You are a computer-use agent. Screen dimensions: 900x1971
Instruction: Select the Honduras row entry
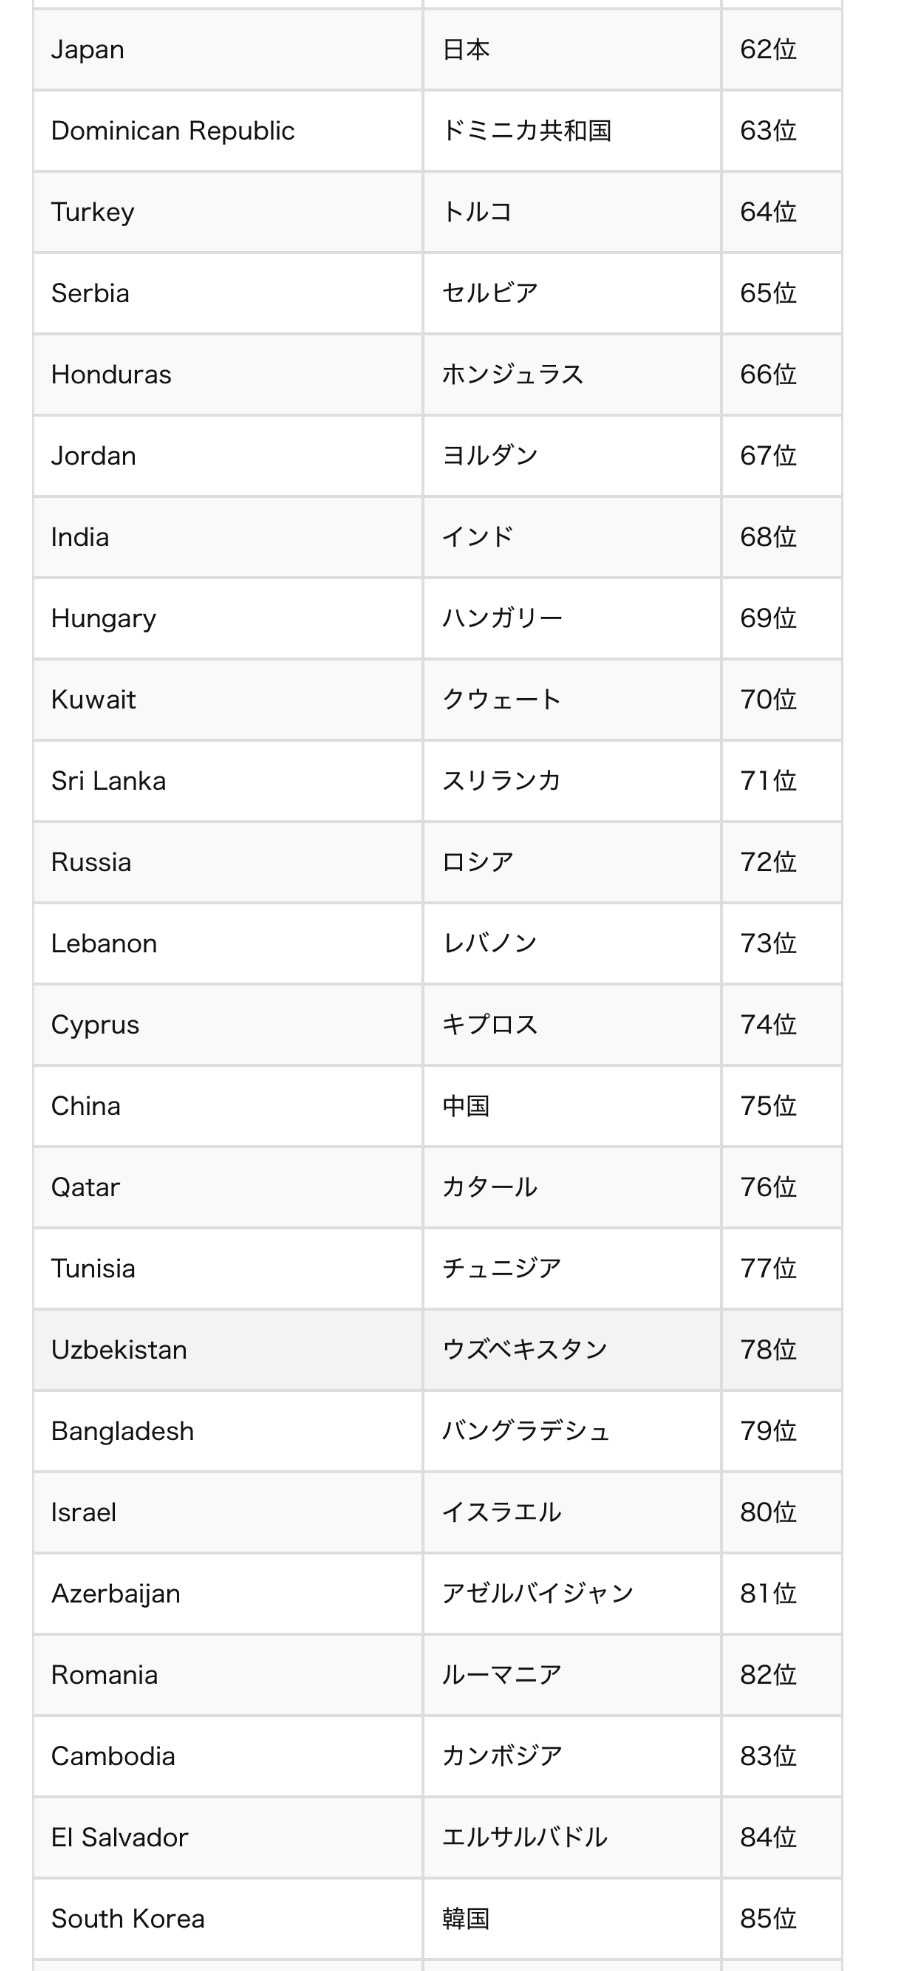pyautogui.click(x=111, y=375)
